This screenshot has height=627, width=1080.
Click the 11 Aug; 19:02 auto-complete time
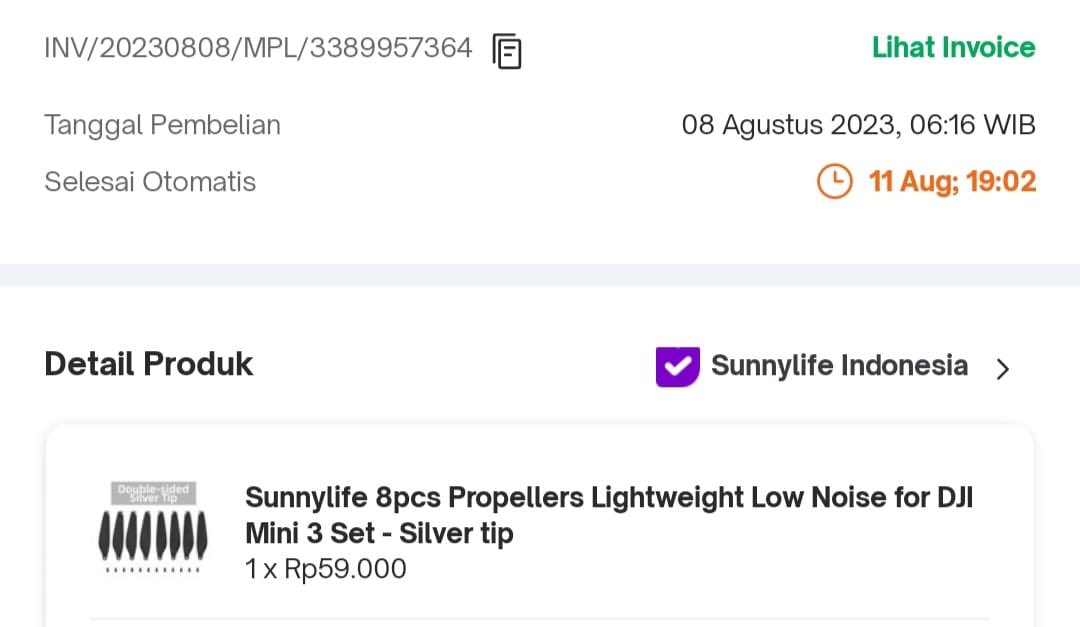click(952, 182)
